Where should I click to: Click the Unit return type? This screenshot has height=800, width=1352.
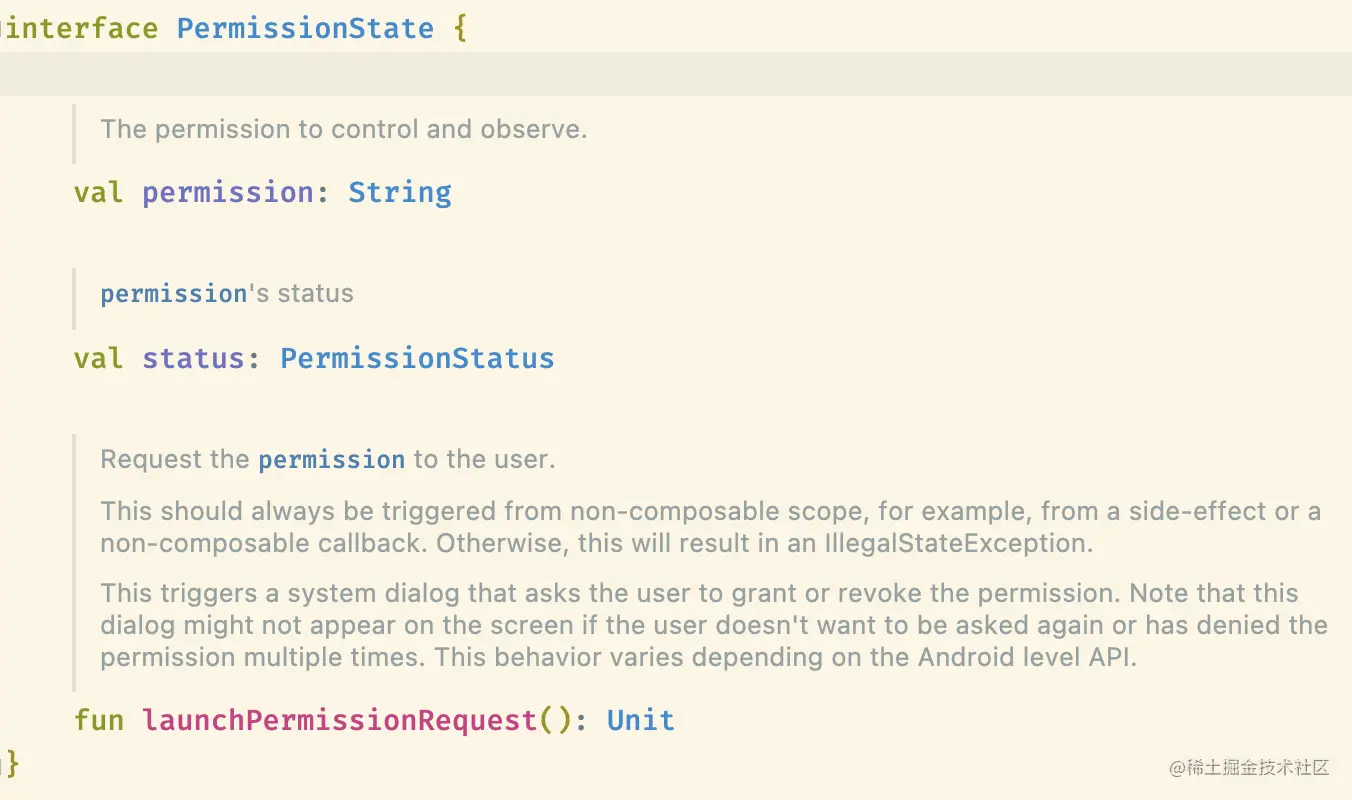[x=640, y=720]
